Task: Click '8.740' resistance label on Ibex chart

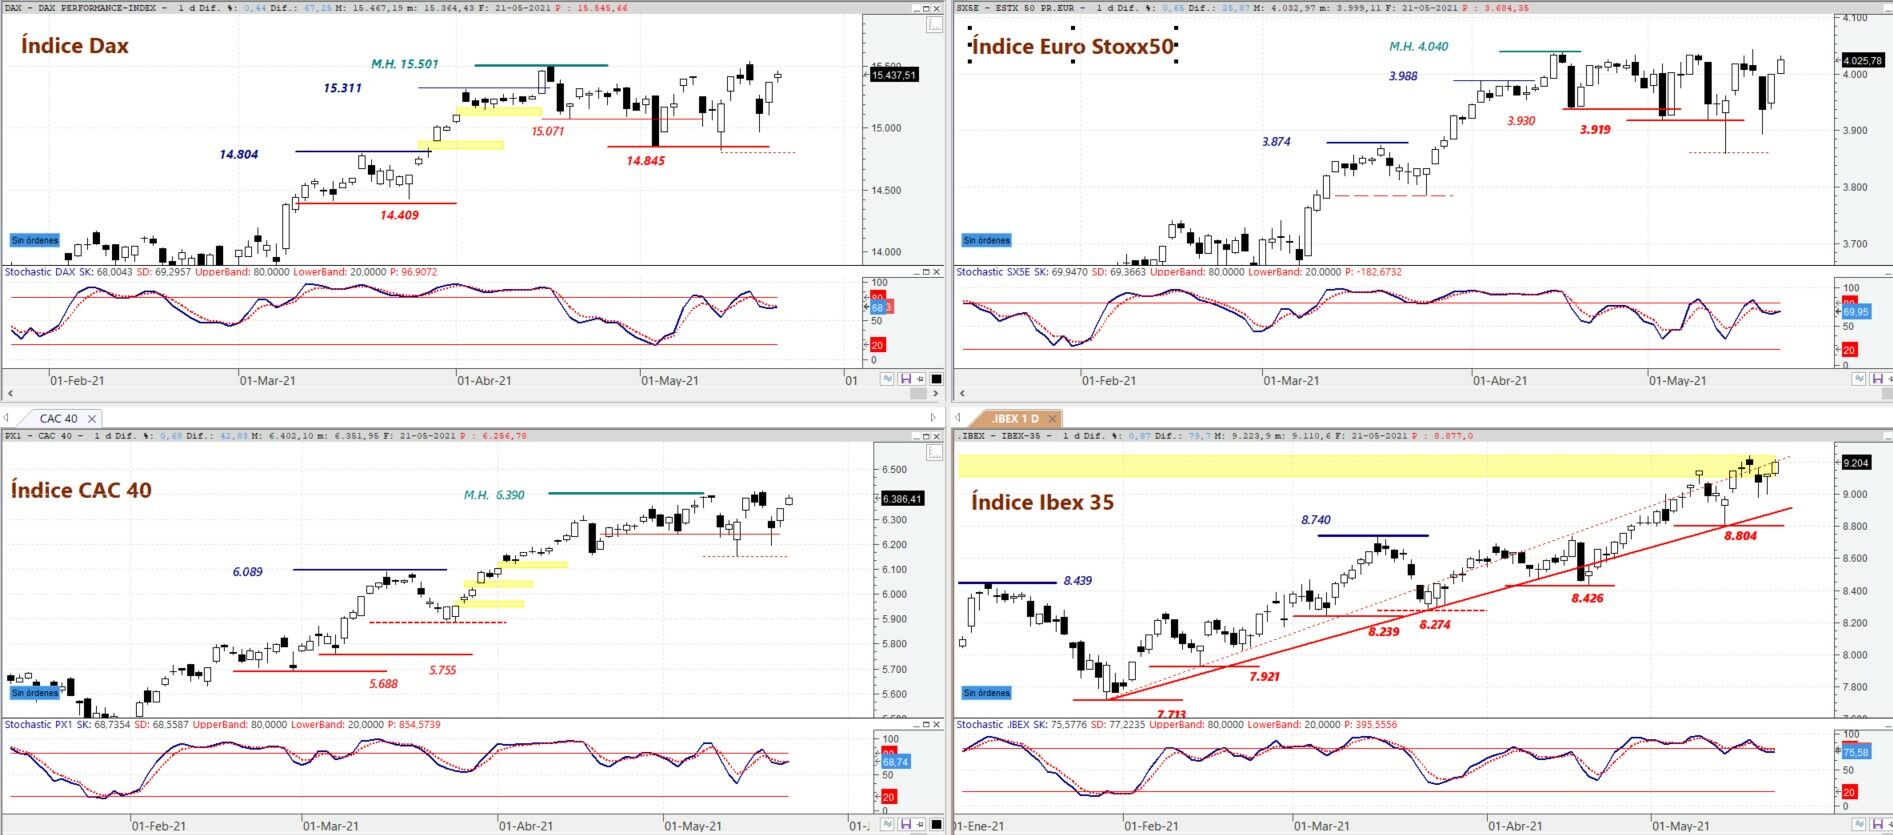Action: pos(1316,520)
